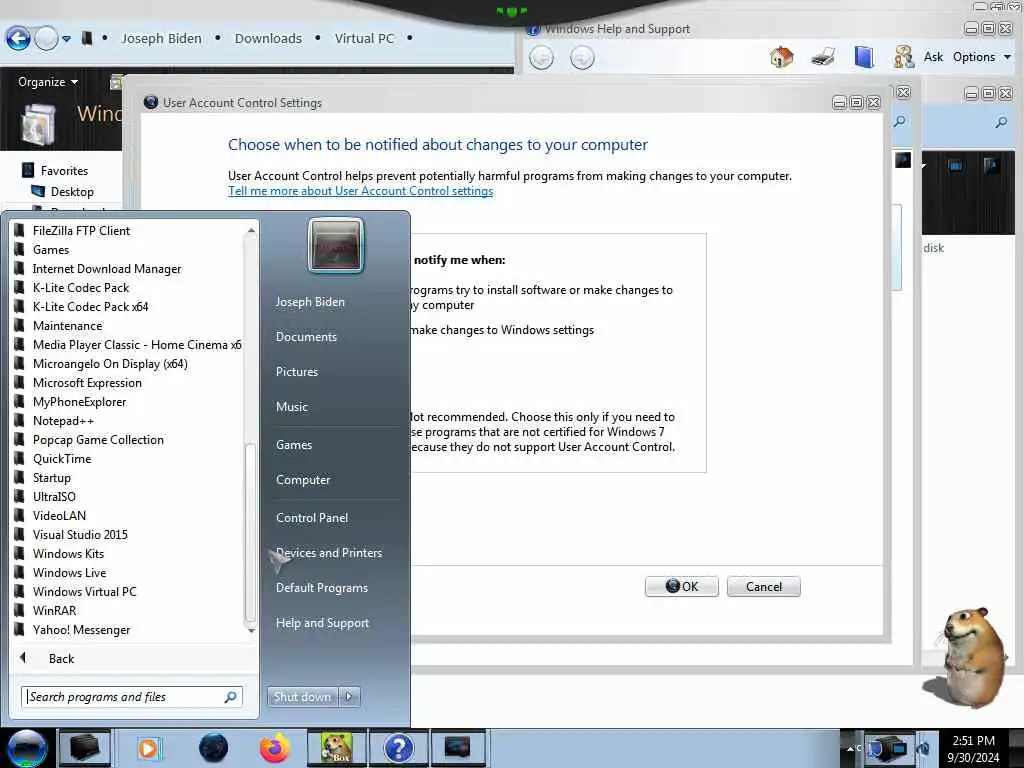This screenshot has width=1024, height=768.
Task: Open Browse Help book icon
Action: [863, 57]
